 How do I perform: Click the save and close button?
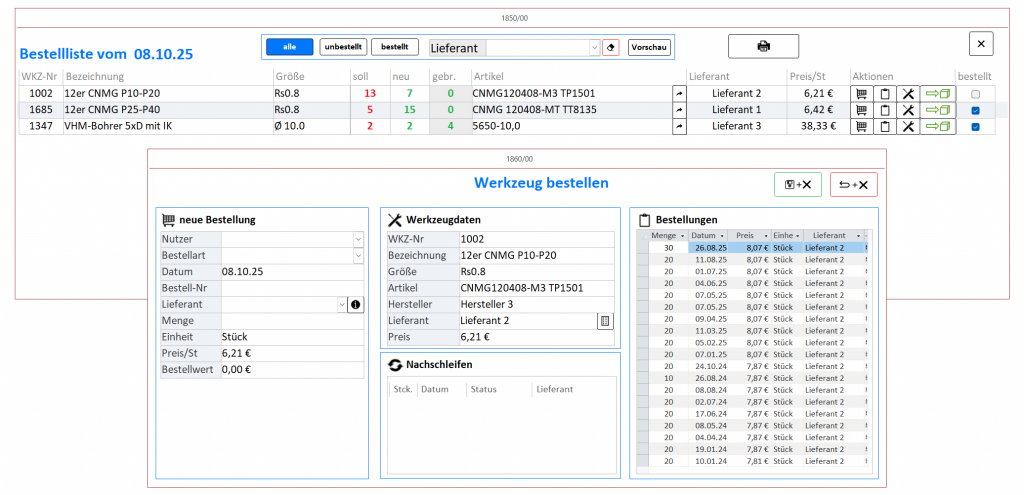click(x=798, y=184)
